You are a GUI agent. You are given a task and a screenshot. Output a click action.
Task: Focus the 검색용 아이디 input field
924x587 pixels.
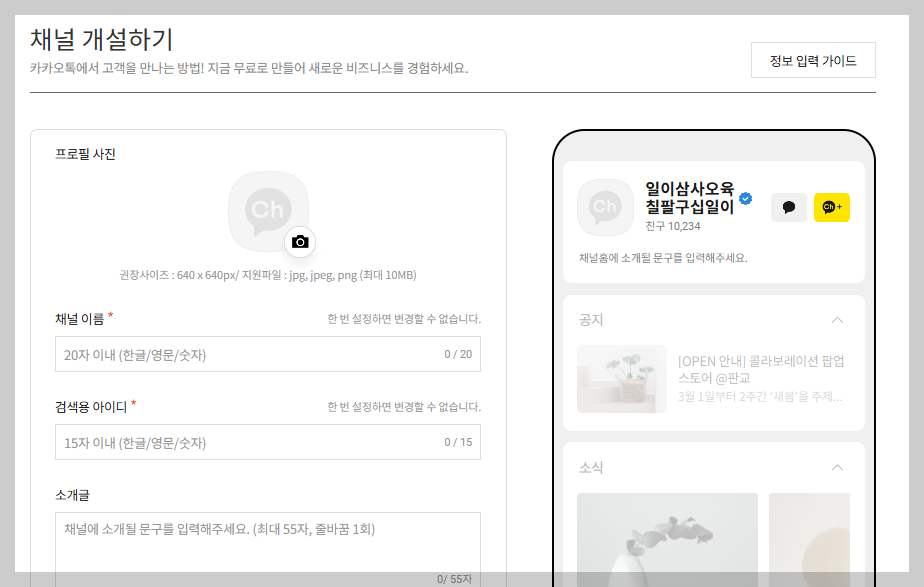coord(268,442)
